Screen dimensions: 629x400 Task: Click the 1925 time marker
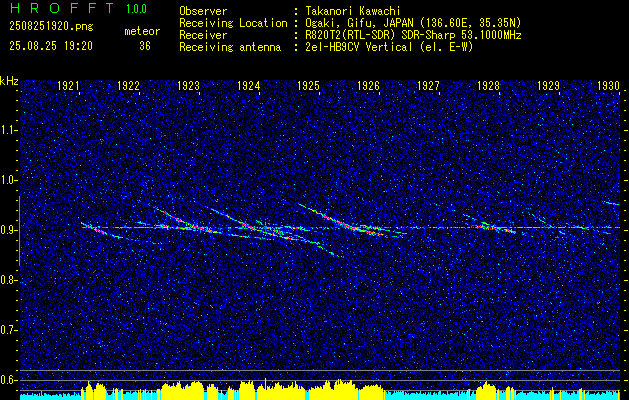(308, 85)
